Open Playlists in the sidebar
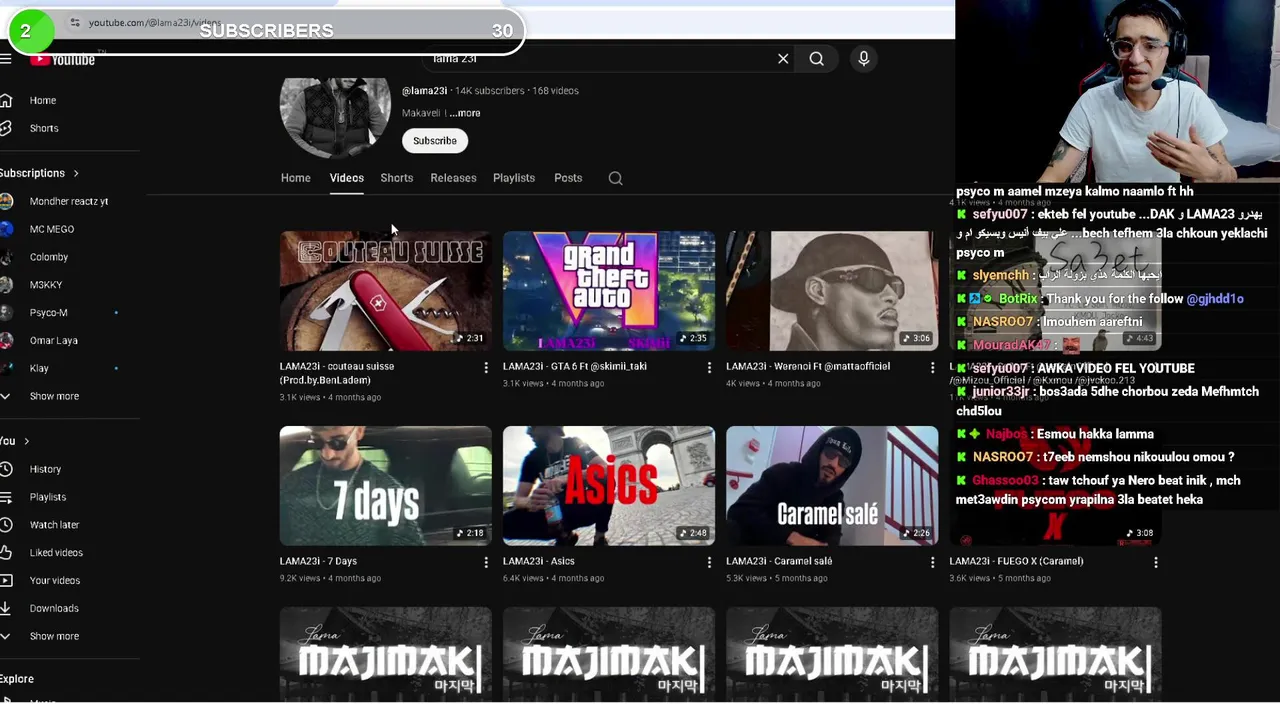This screenshot has height=720, width=1280. click(47, 497)
